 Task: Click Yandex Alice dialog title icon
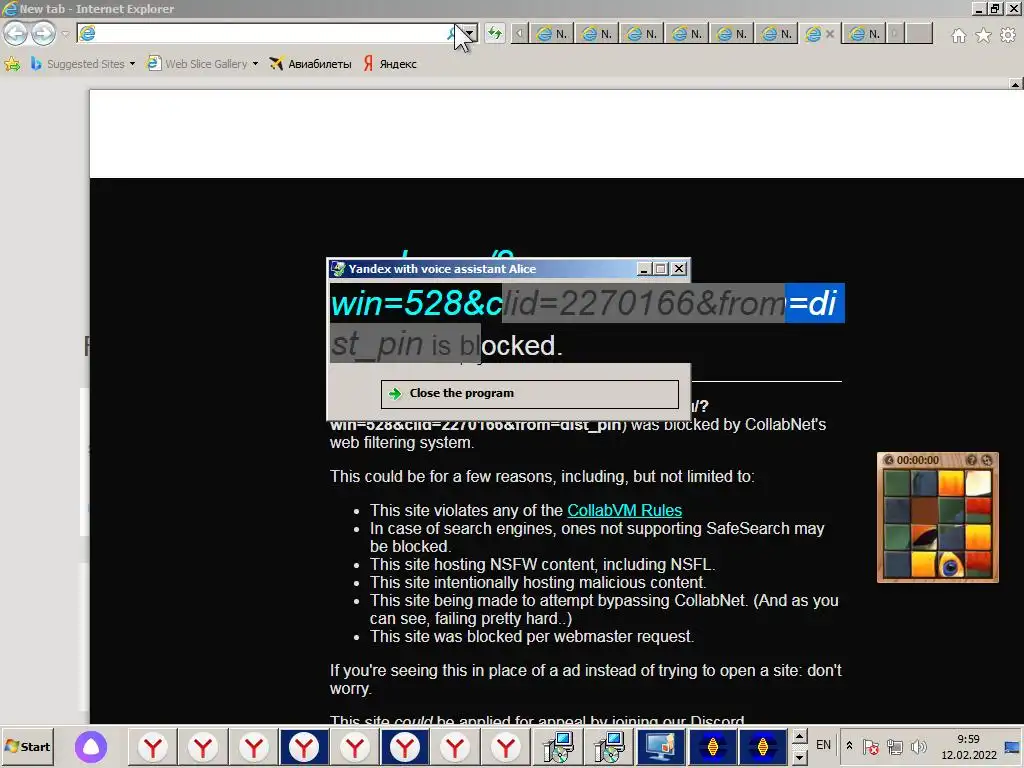[x=338, y=268]
